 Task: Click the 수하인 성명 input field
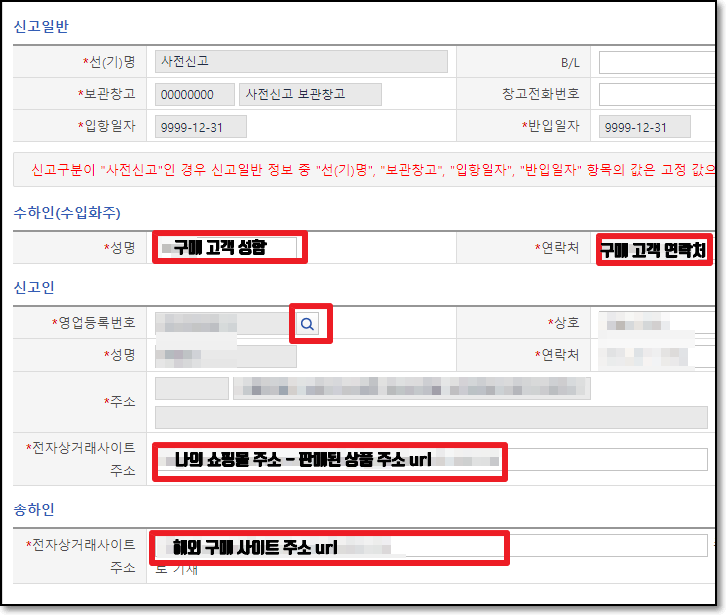click(227, 248)
